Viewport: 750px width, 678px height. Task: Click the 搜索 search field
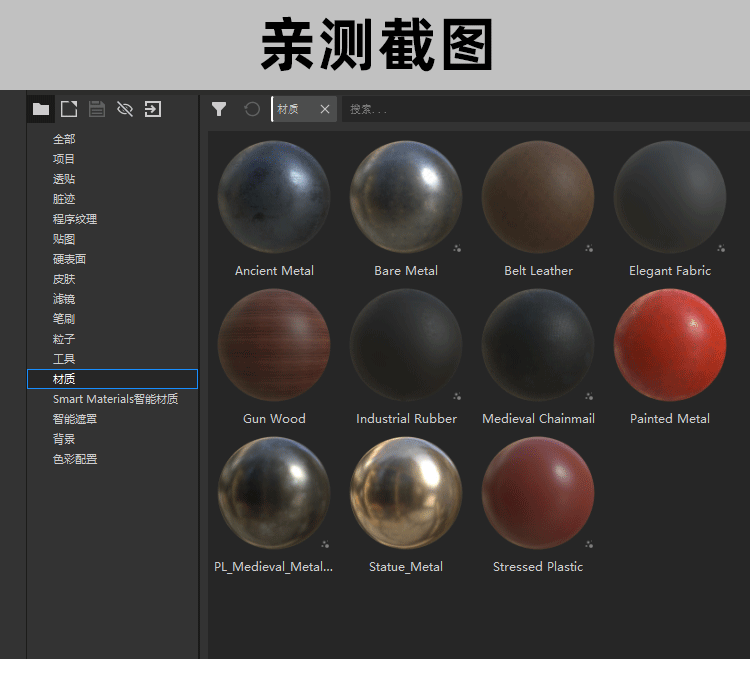(540, 110)
